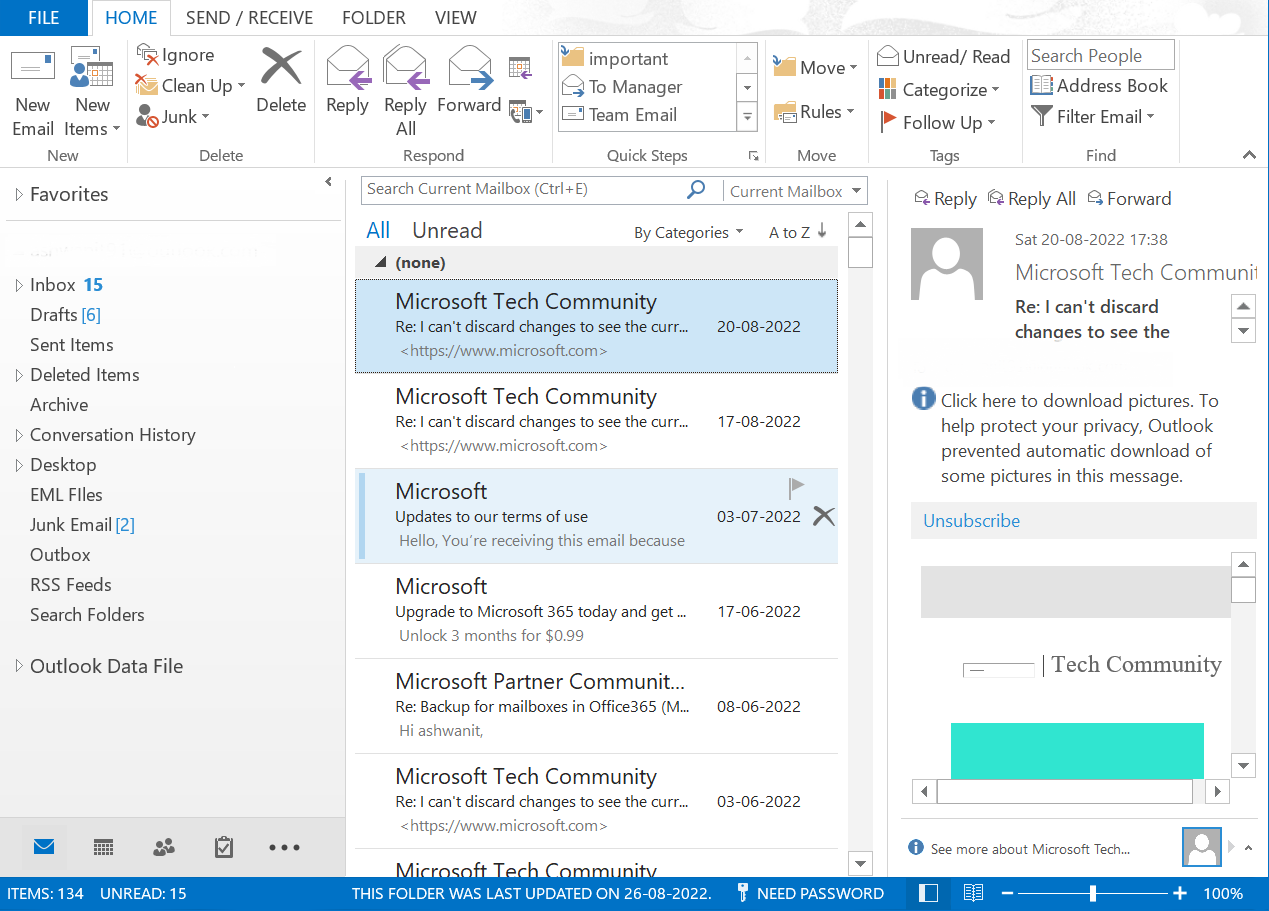This screenshot has height=911, width=1269.
Task: Expand Conversation History folder
Action: point(19,435)
